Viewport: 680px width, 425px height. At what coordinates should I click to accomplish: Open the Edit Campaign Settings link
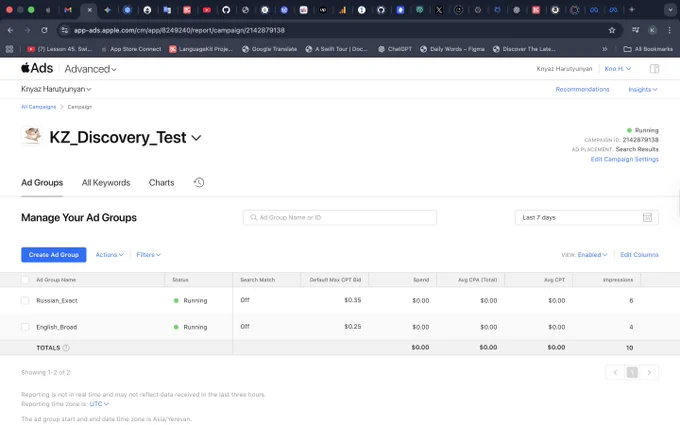pyautogui.click(x=624, y=159)
